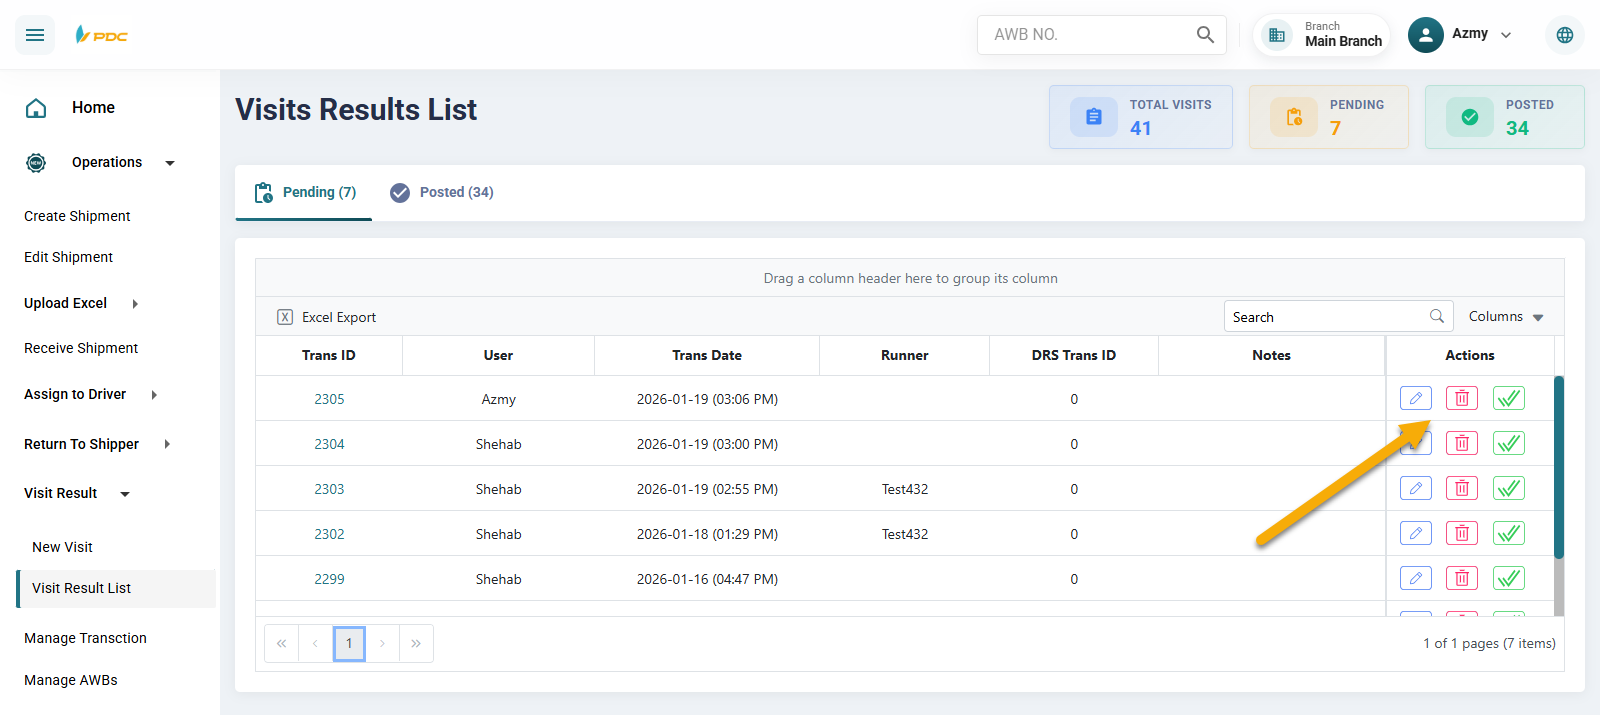Sort by Trans Date column header
The image size is (1600, 715).
coord(707,355)
